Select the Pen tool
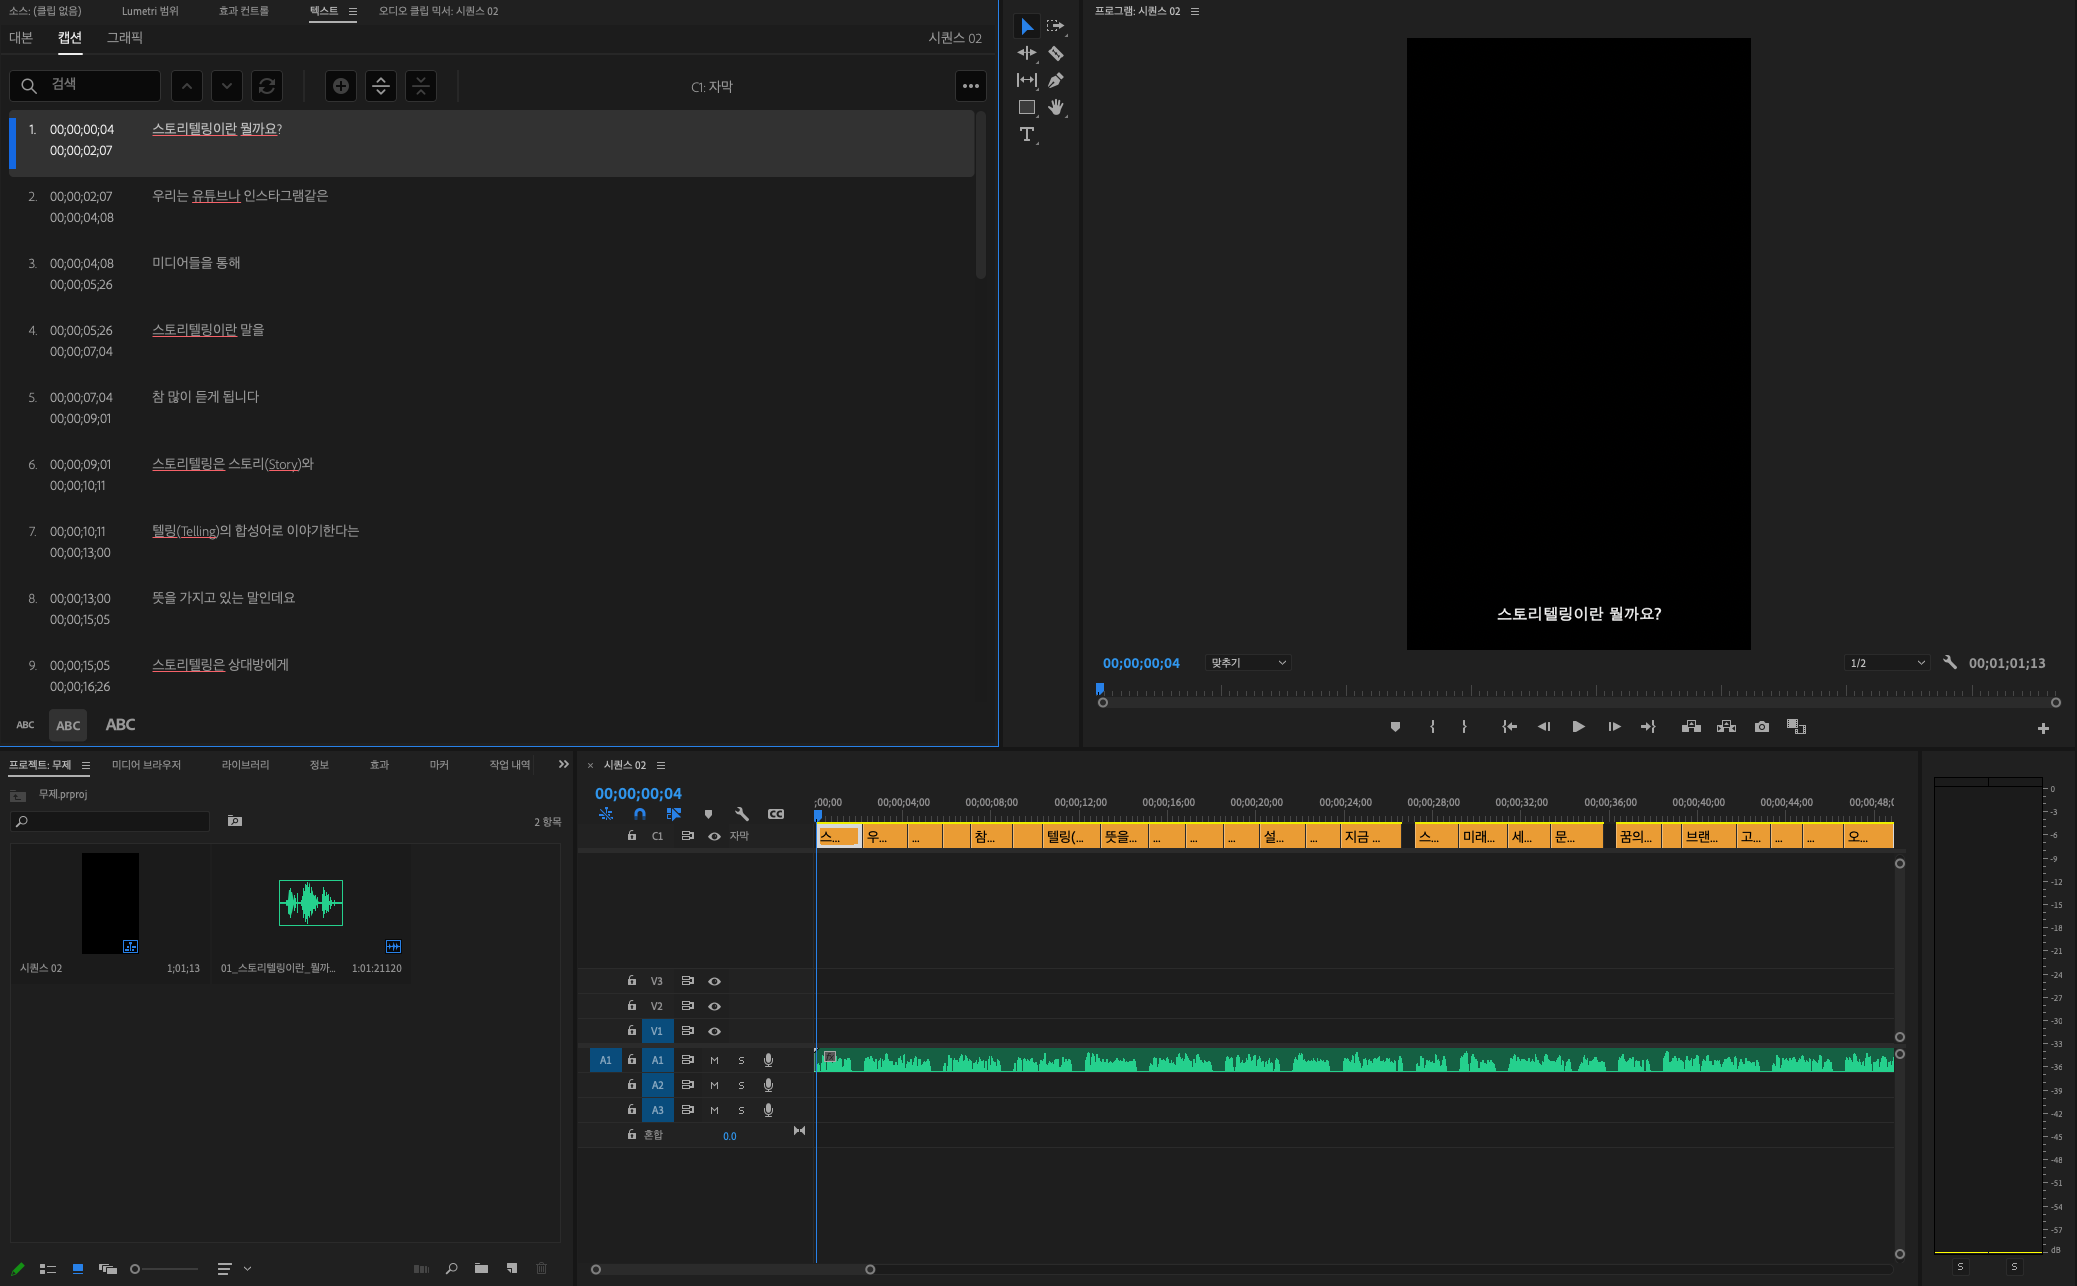Image resolution: width=2077 pixels, height=1286 pixels. [x=1056, y=80]
